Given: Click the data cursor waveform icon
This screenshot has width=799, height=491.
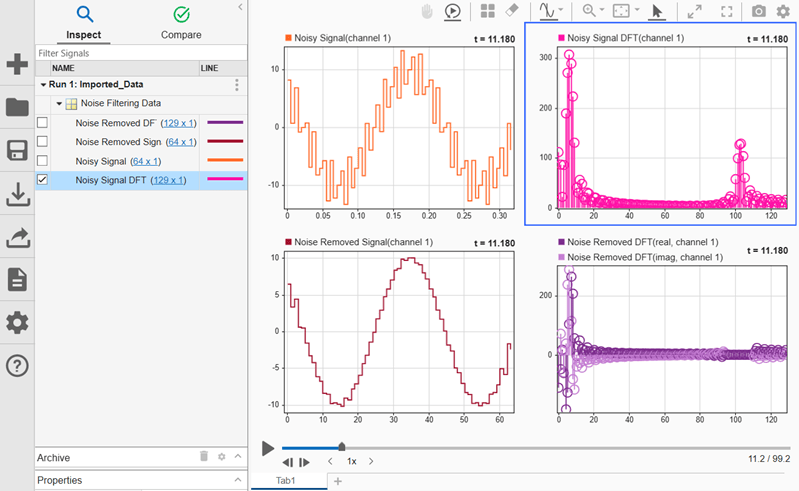Looking at the screenshot, I should pyautogui.click(x=547, y=11).
